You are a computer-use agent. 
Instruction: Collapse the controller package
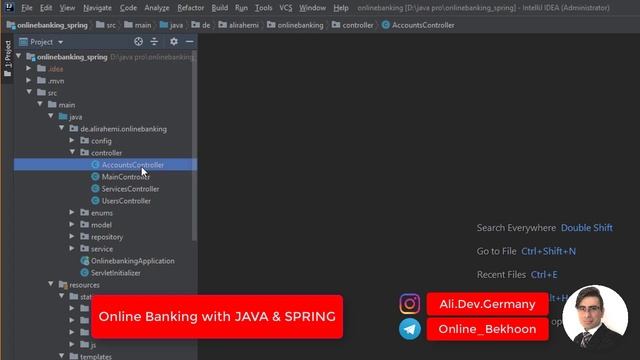click(x=73, y=152)
